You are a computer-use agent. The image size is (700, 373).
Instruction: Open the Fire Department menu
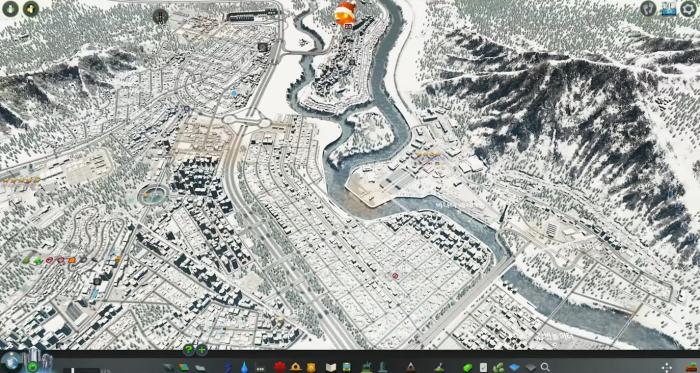click(296, 367)
